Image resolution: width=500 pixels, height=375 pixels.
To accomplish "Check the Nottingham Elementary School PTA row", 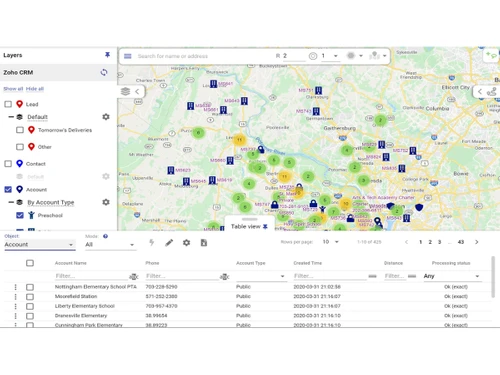I will (x=30, y=287).
